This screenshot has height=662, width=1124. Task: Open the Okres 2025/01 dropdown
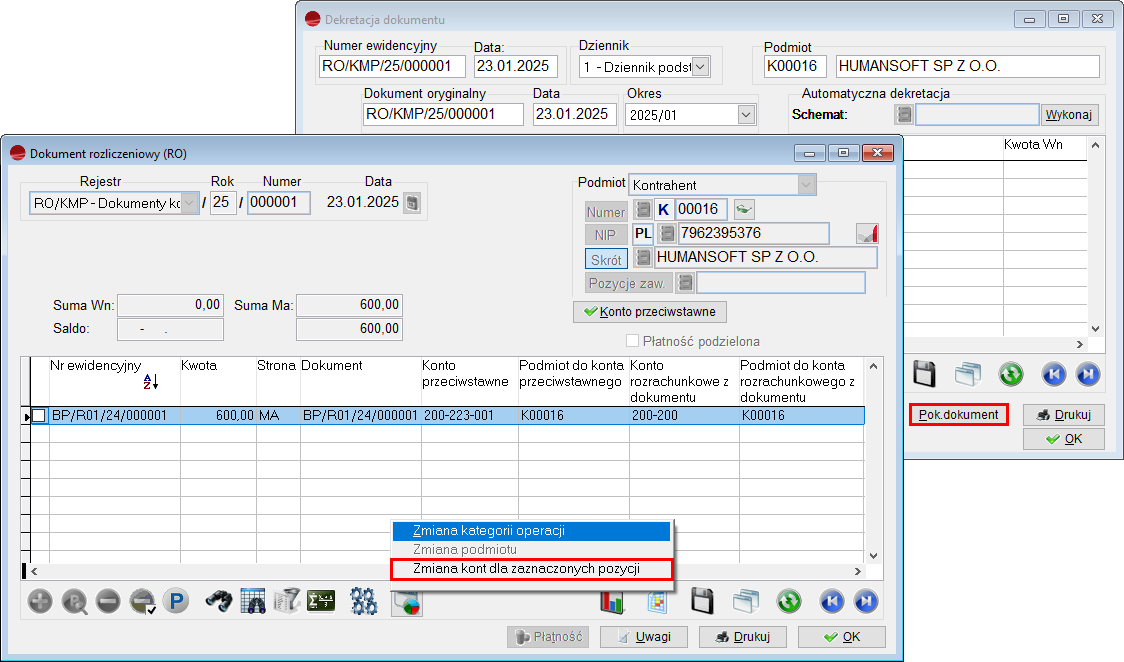tap(746, 115)
